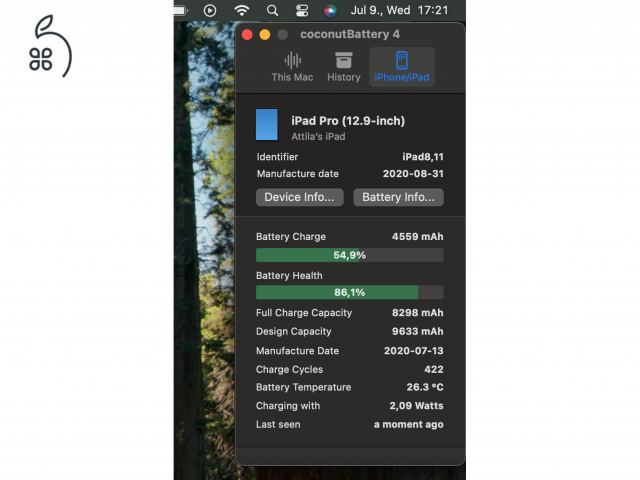Click the Attila's iPad device name

pos(318,137)
